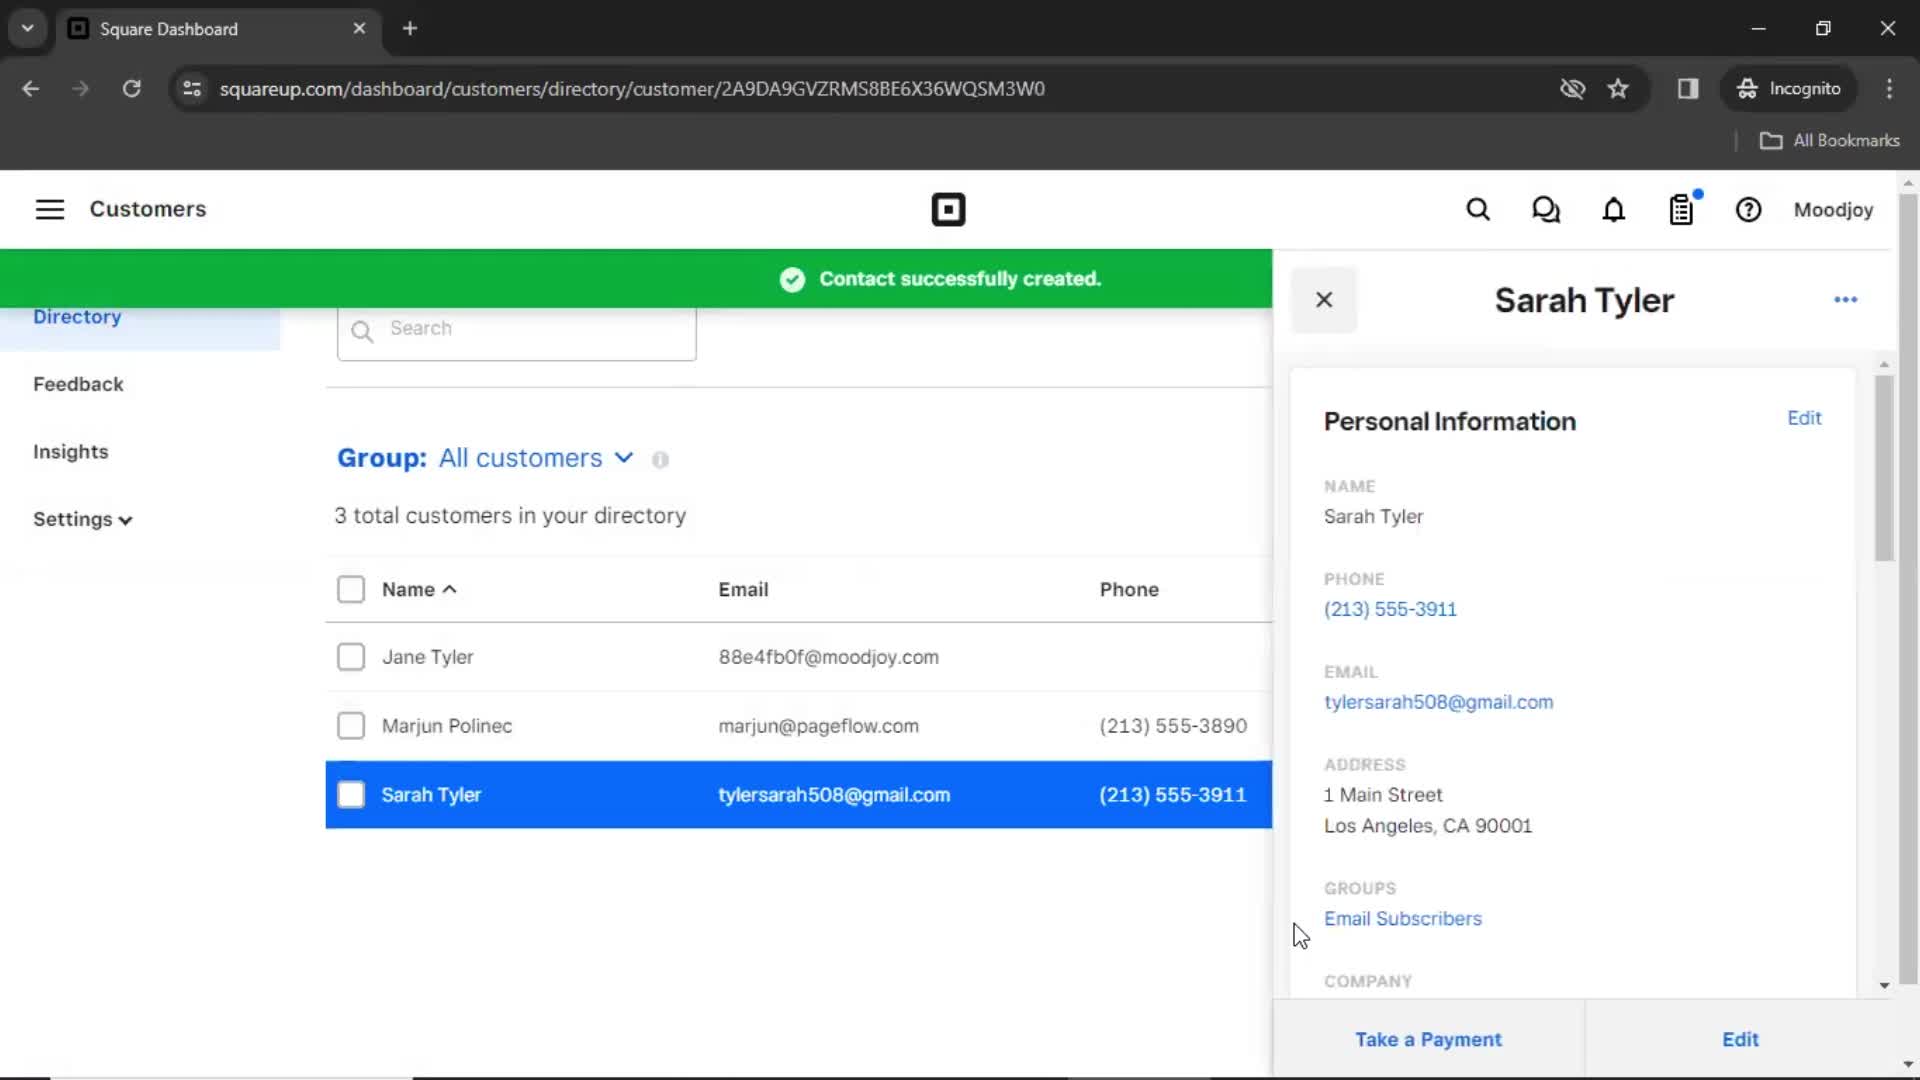Screen dimensions: 1920x1080
Task: Toggle checkbox for Jane Tyler row
Action: tap(351, 657)
